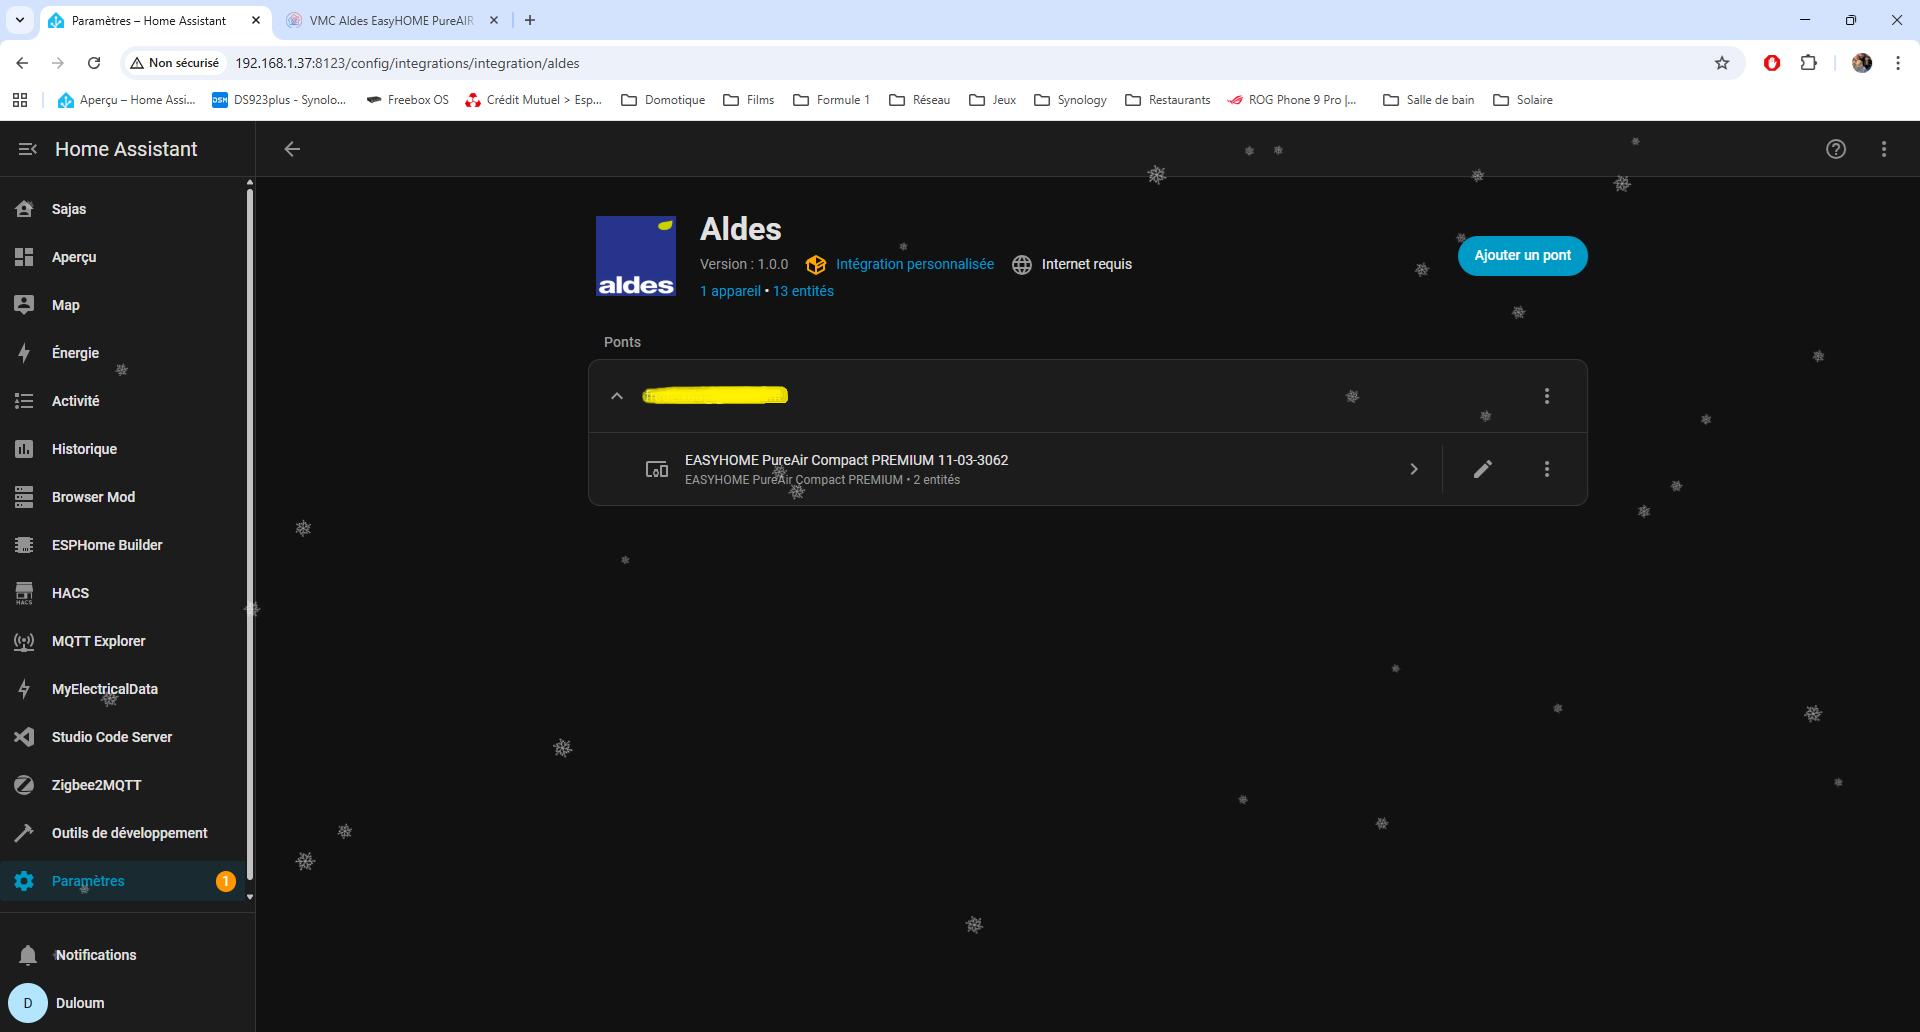This screenshot has width=1920, height=1032.
Task: Open the 13 entités link
Action: pyautogui.click(x=803, y=291)
